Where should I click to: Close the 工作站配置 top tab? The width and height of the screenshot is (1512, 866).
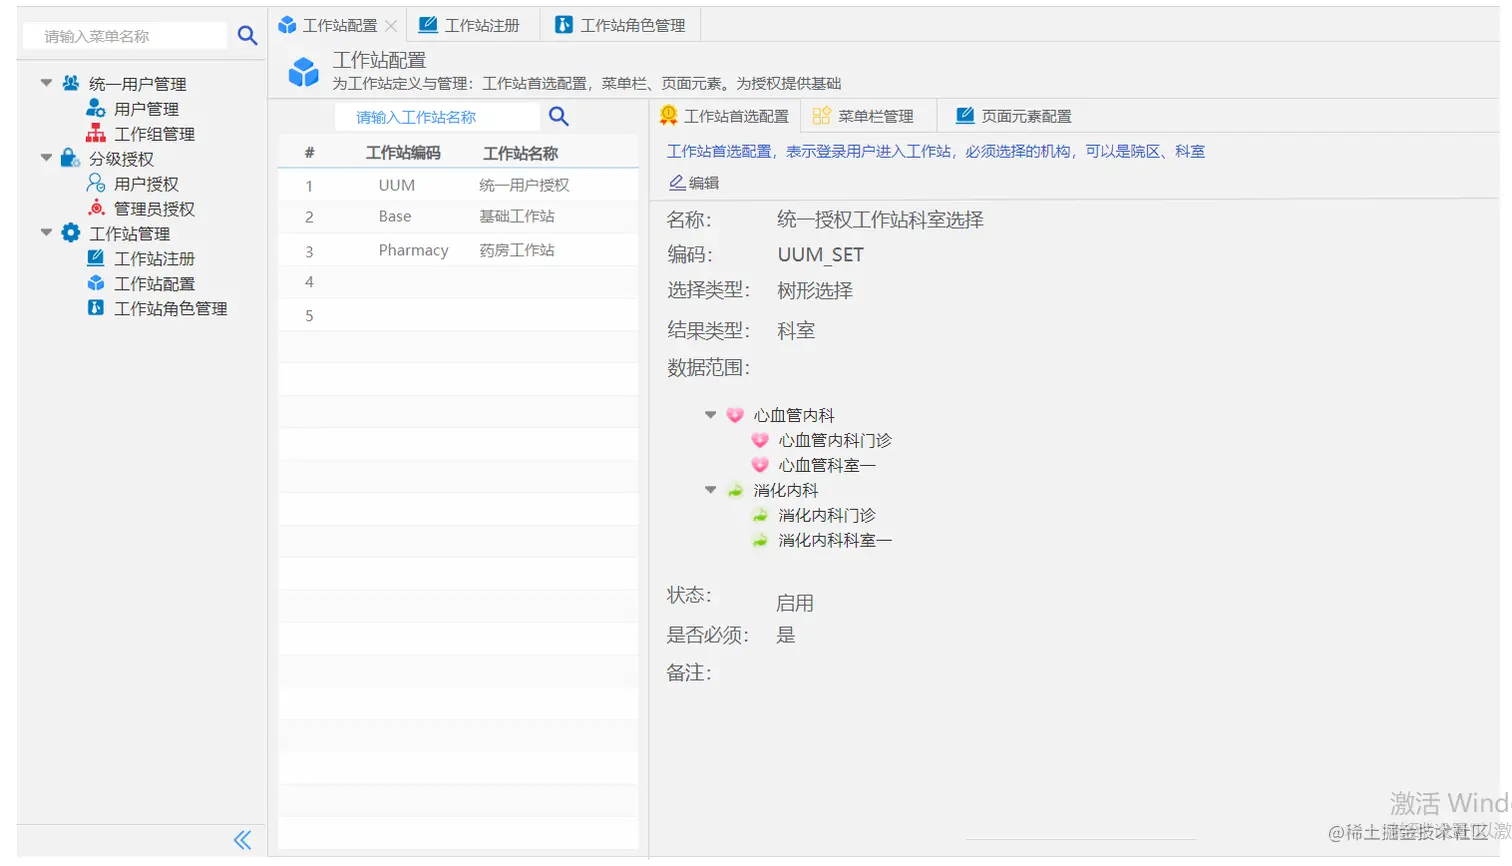tap(391, 25)
